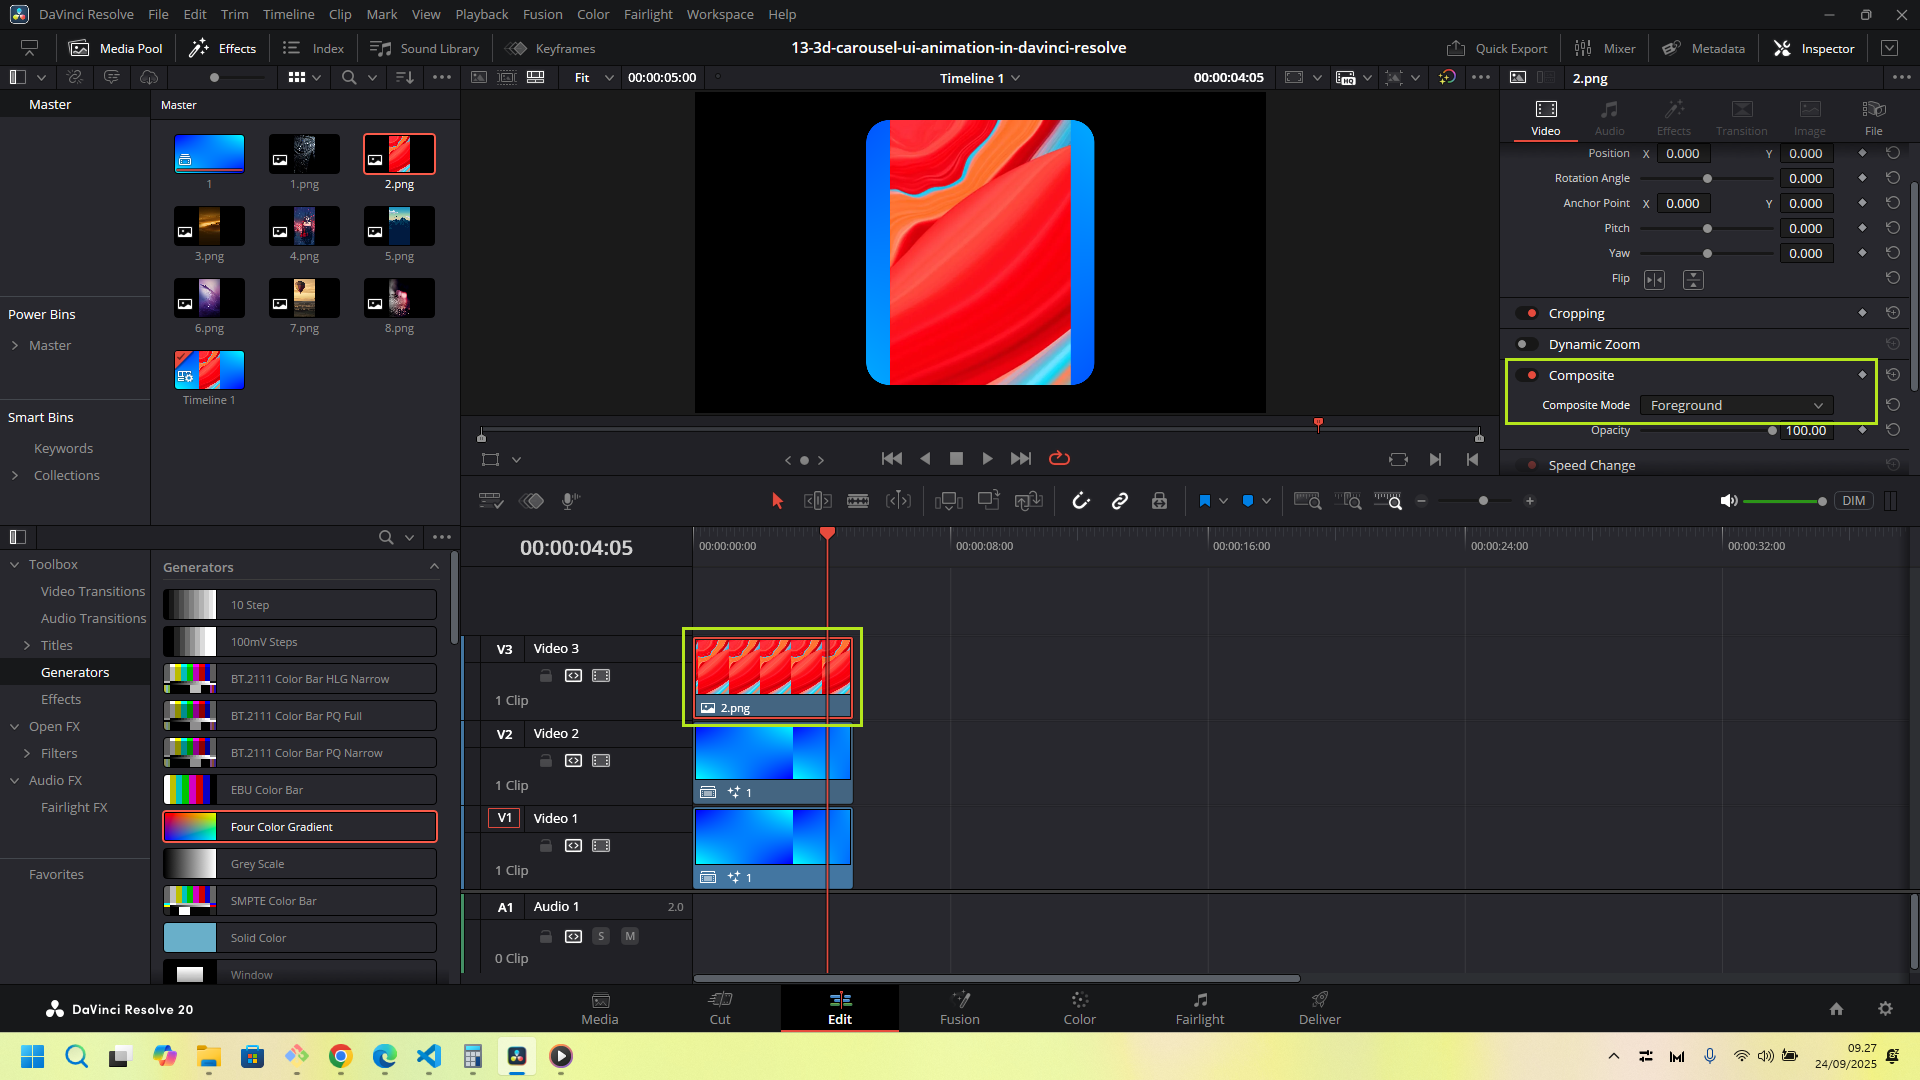Toggle the Cropping section enable switch
Screen dimensions: 1920x1080
pyautogui.click(x=1527, y=313)
